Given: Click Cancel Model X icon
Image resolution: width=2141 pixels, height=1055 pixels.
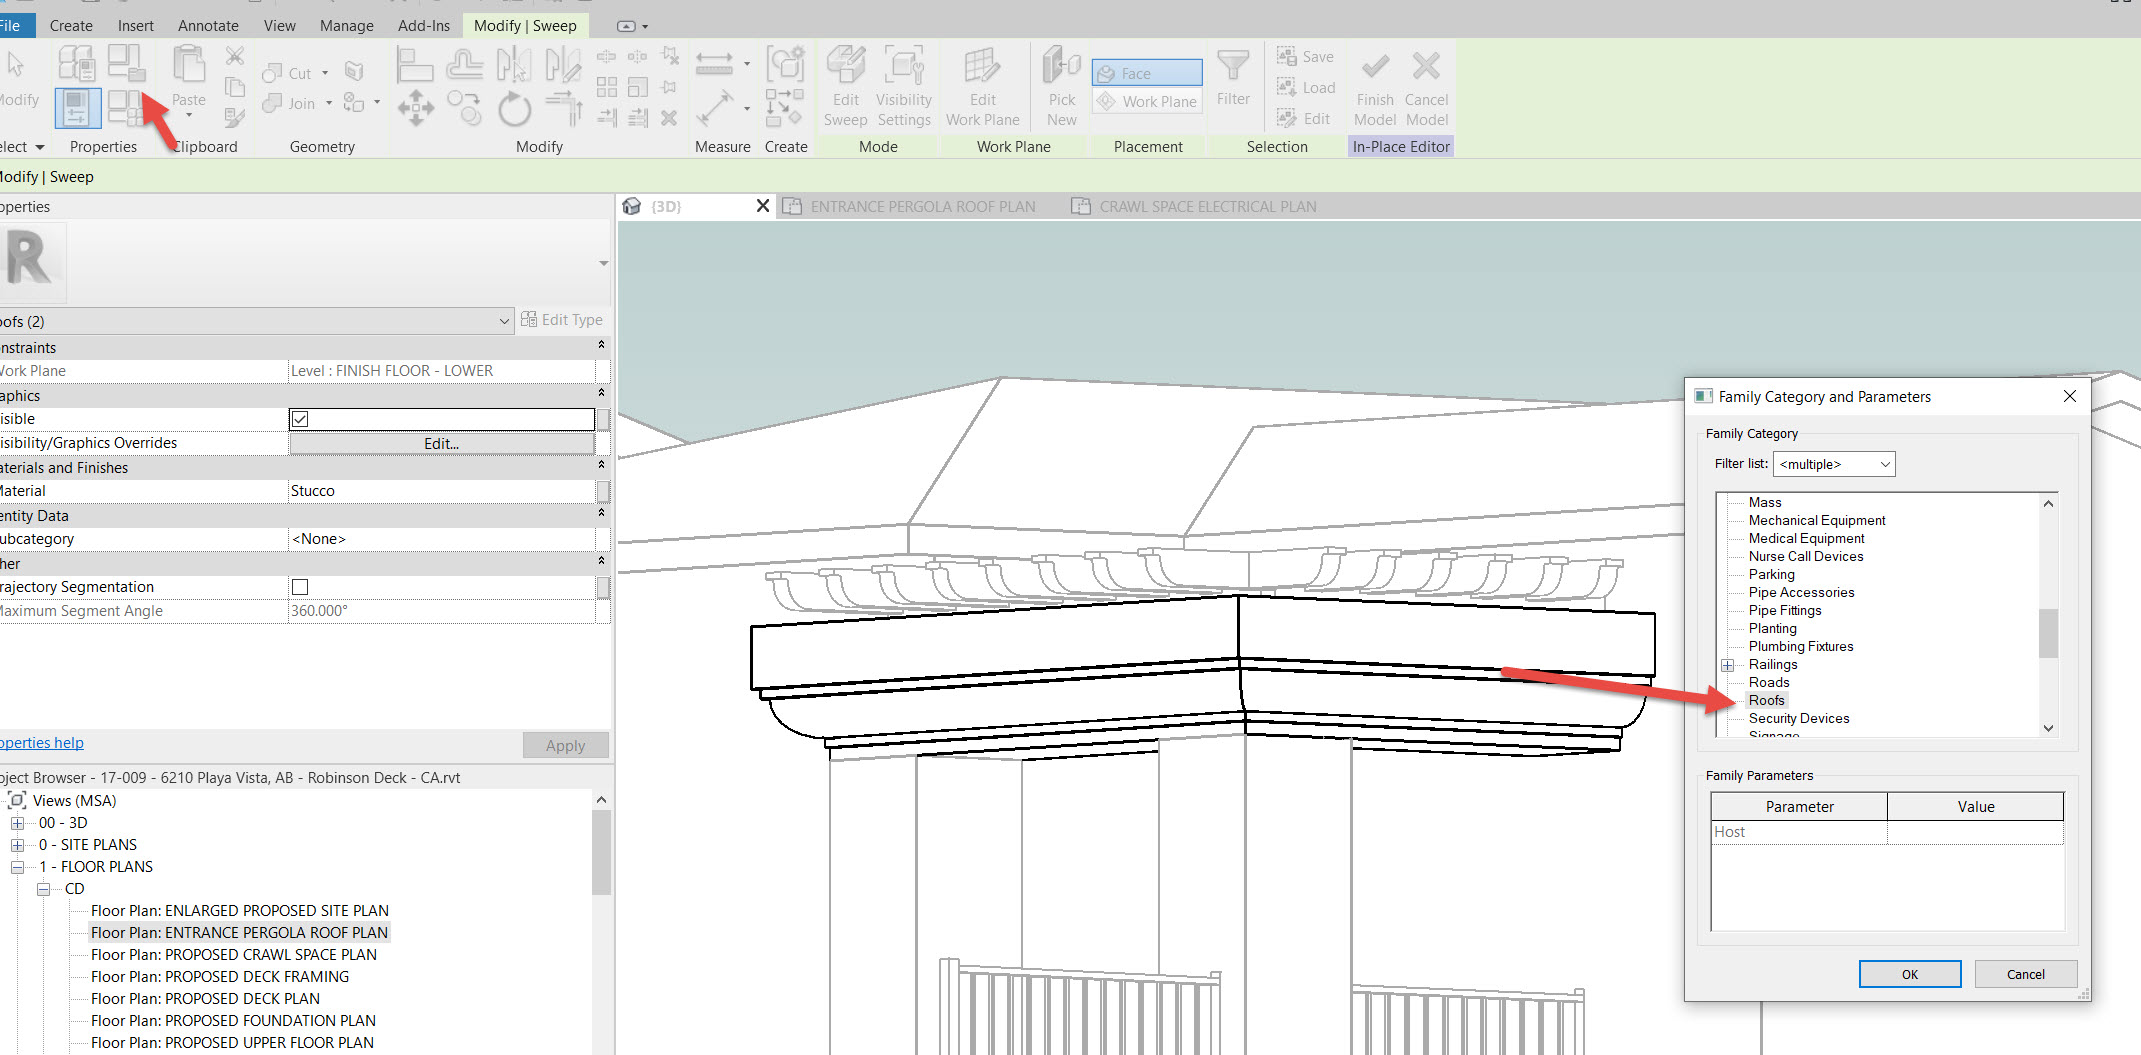Looking at the screenshot, I should tap(1426, 68).
